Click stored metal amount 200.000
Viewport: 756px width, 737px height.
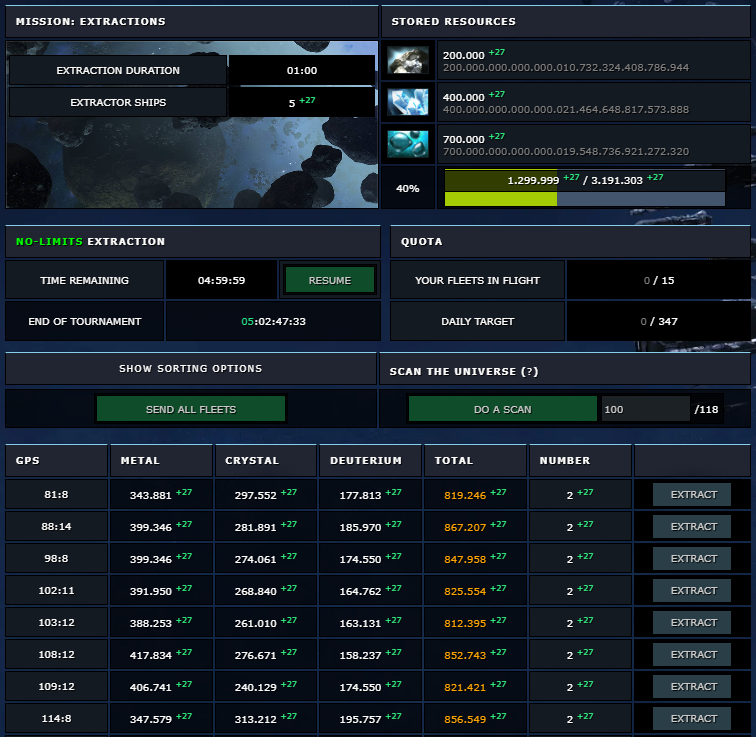[463, 55]
